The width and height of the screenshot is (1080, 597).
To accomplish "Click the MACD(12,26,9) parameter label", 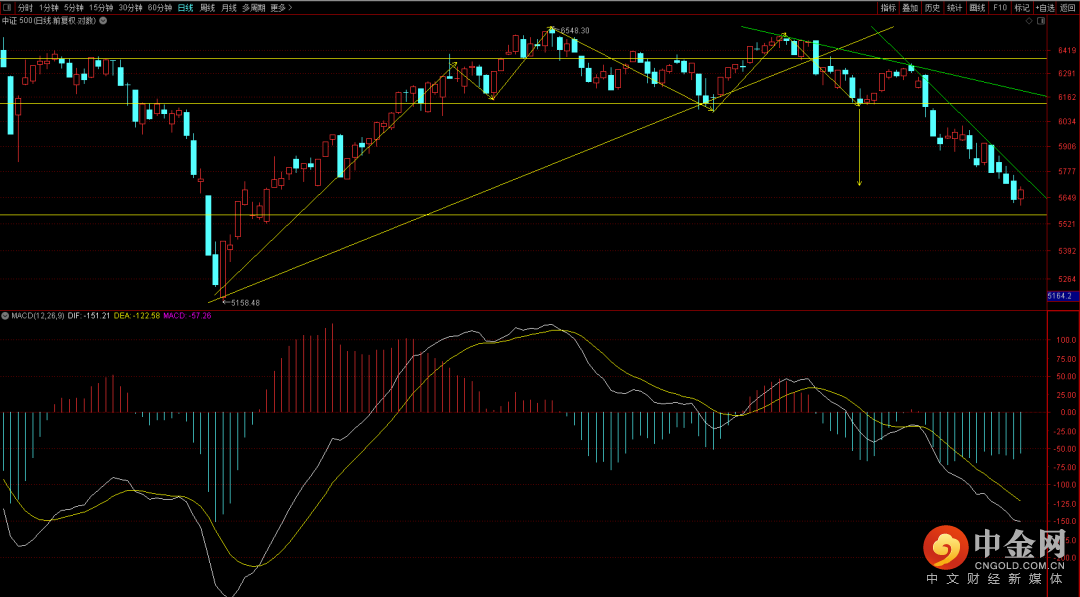I will 38,315.
